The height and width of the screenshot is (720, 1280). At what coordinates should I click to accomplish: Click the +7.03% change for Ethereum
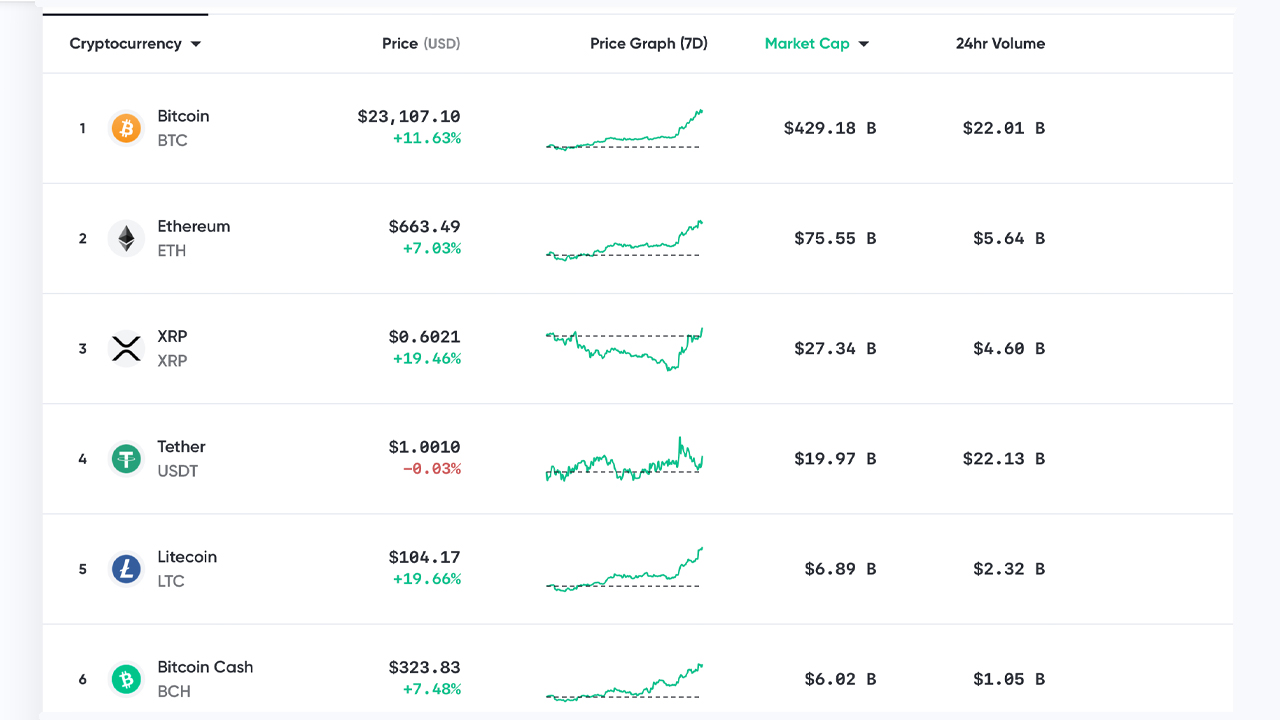click(432, 248)
